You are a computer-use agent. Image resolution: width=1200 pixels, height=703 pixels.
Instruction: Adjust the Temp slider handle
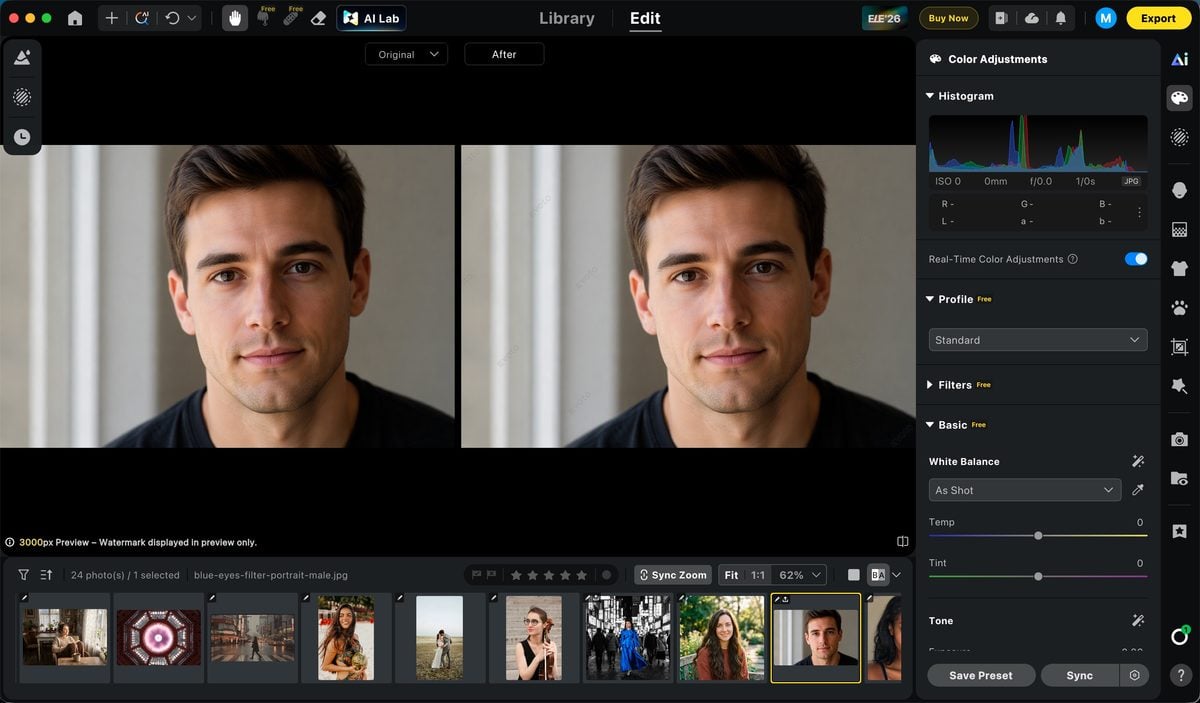pos(1038,536)
